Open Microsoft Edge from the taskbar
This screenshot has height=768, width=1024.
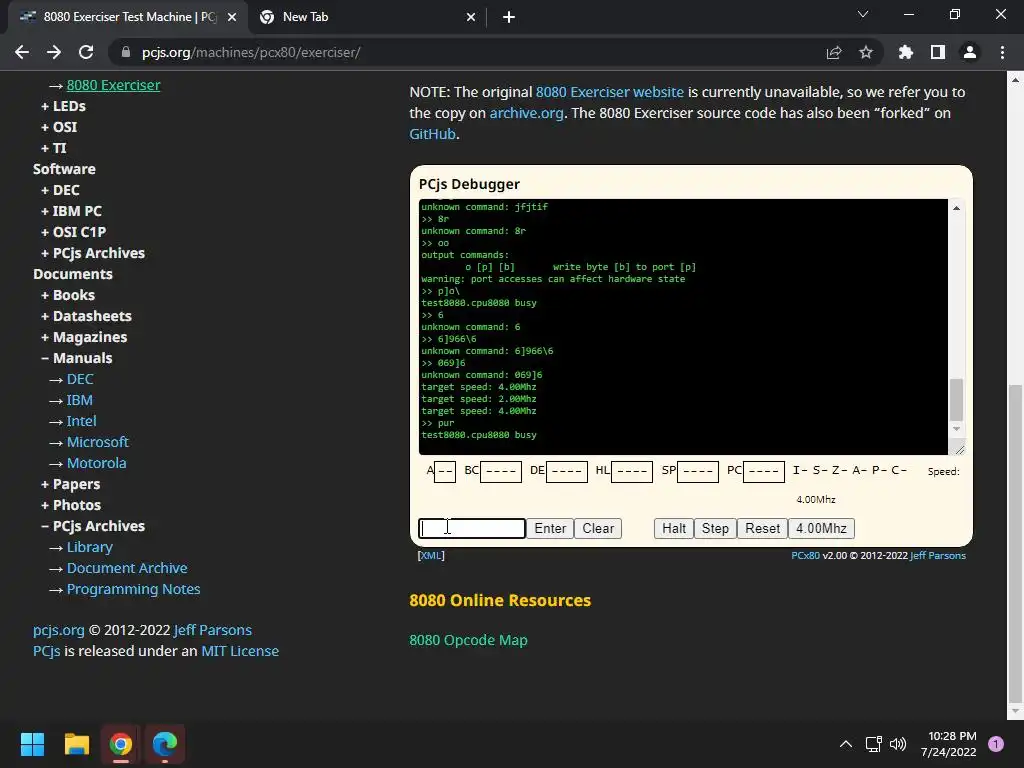pyautogui.click(x=165, y=744)
